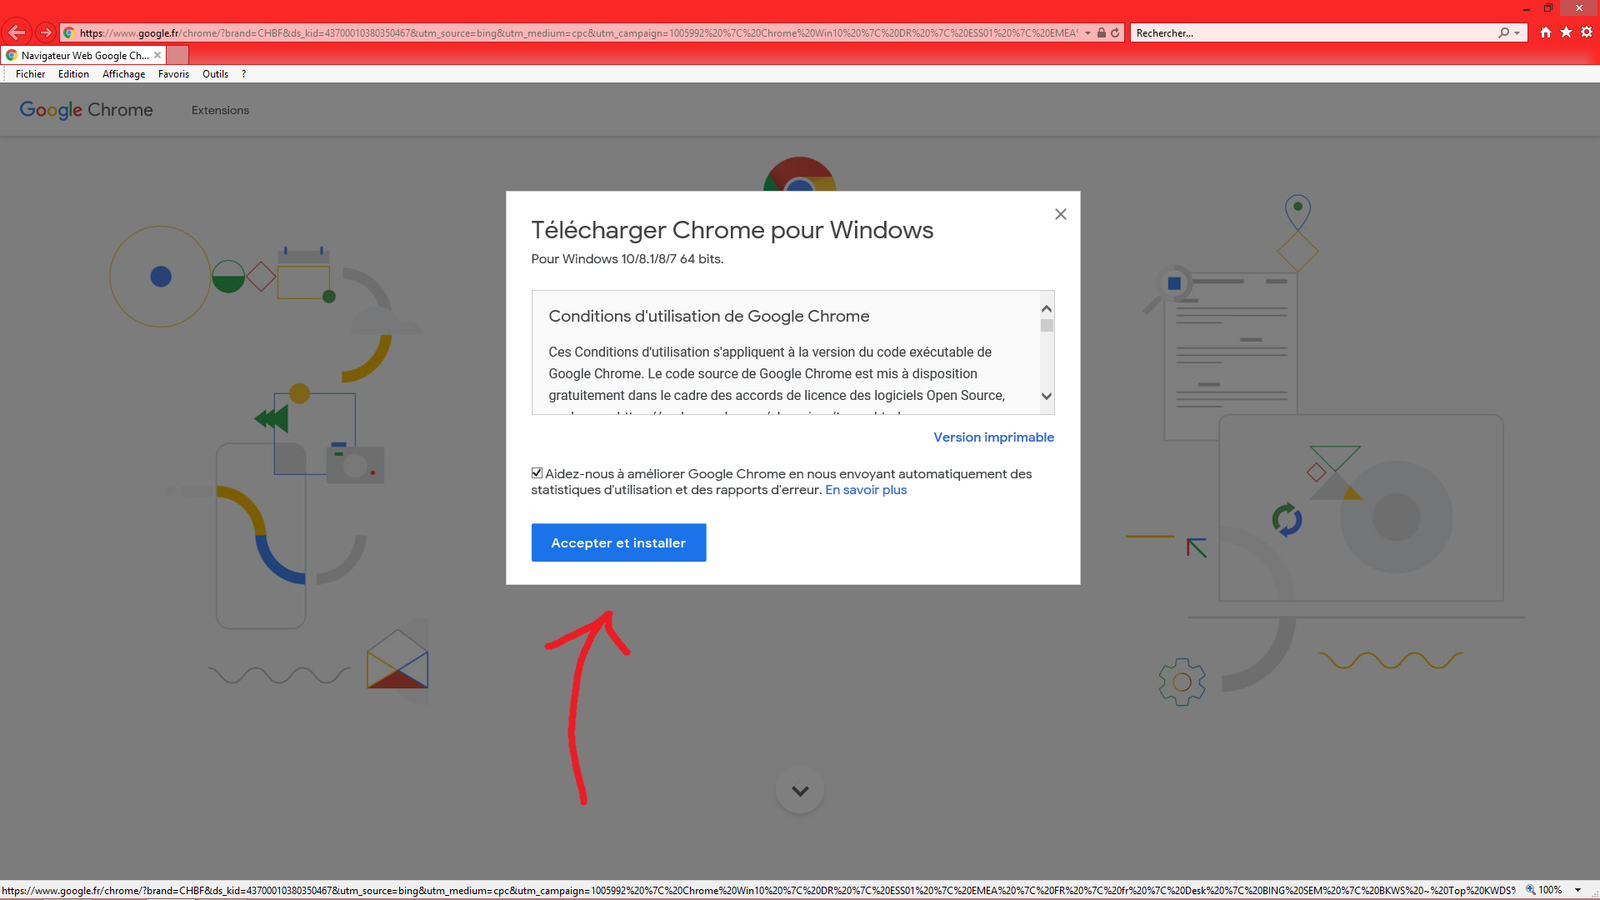Click the terms scrollbar down arrow

(x=1046, y=396)
